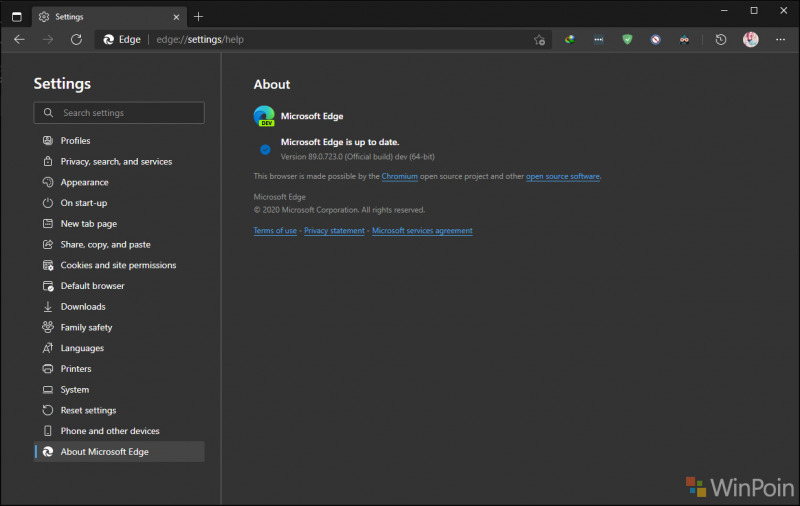The image size is (800, 506).
Task: Open Profiles settings
Action: click(x=119, y=140)
